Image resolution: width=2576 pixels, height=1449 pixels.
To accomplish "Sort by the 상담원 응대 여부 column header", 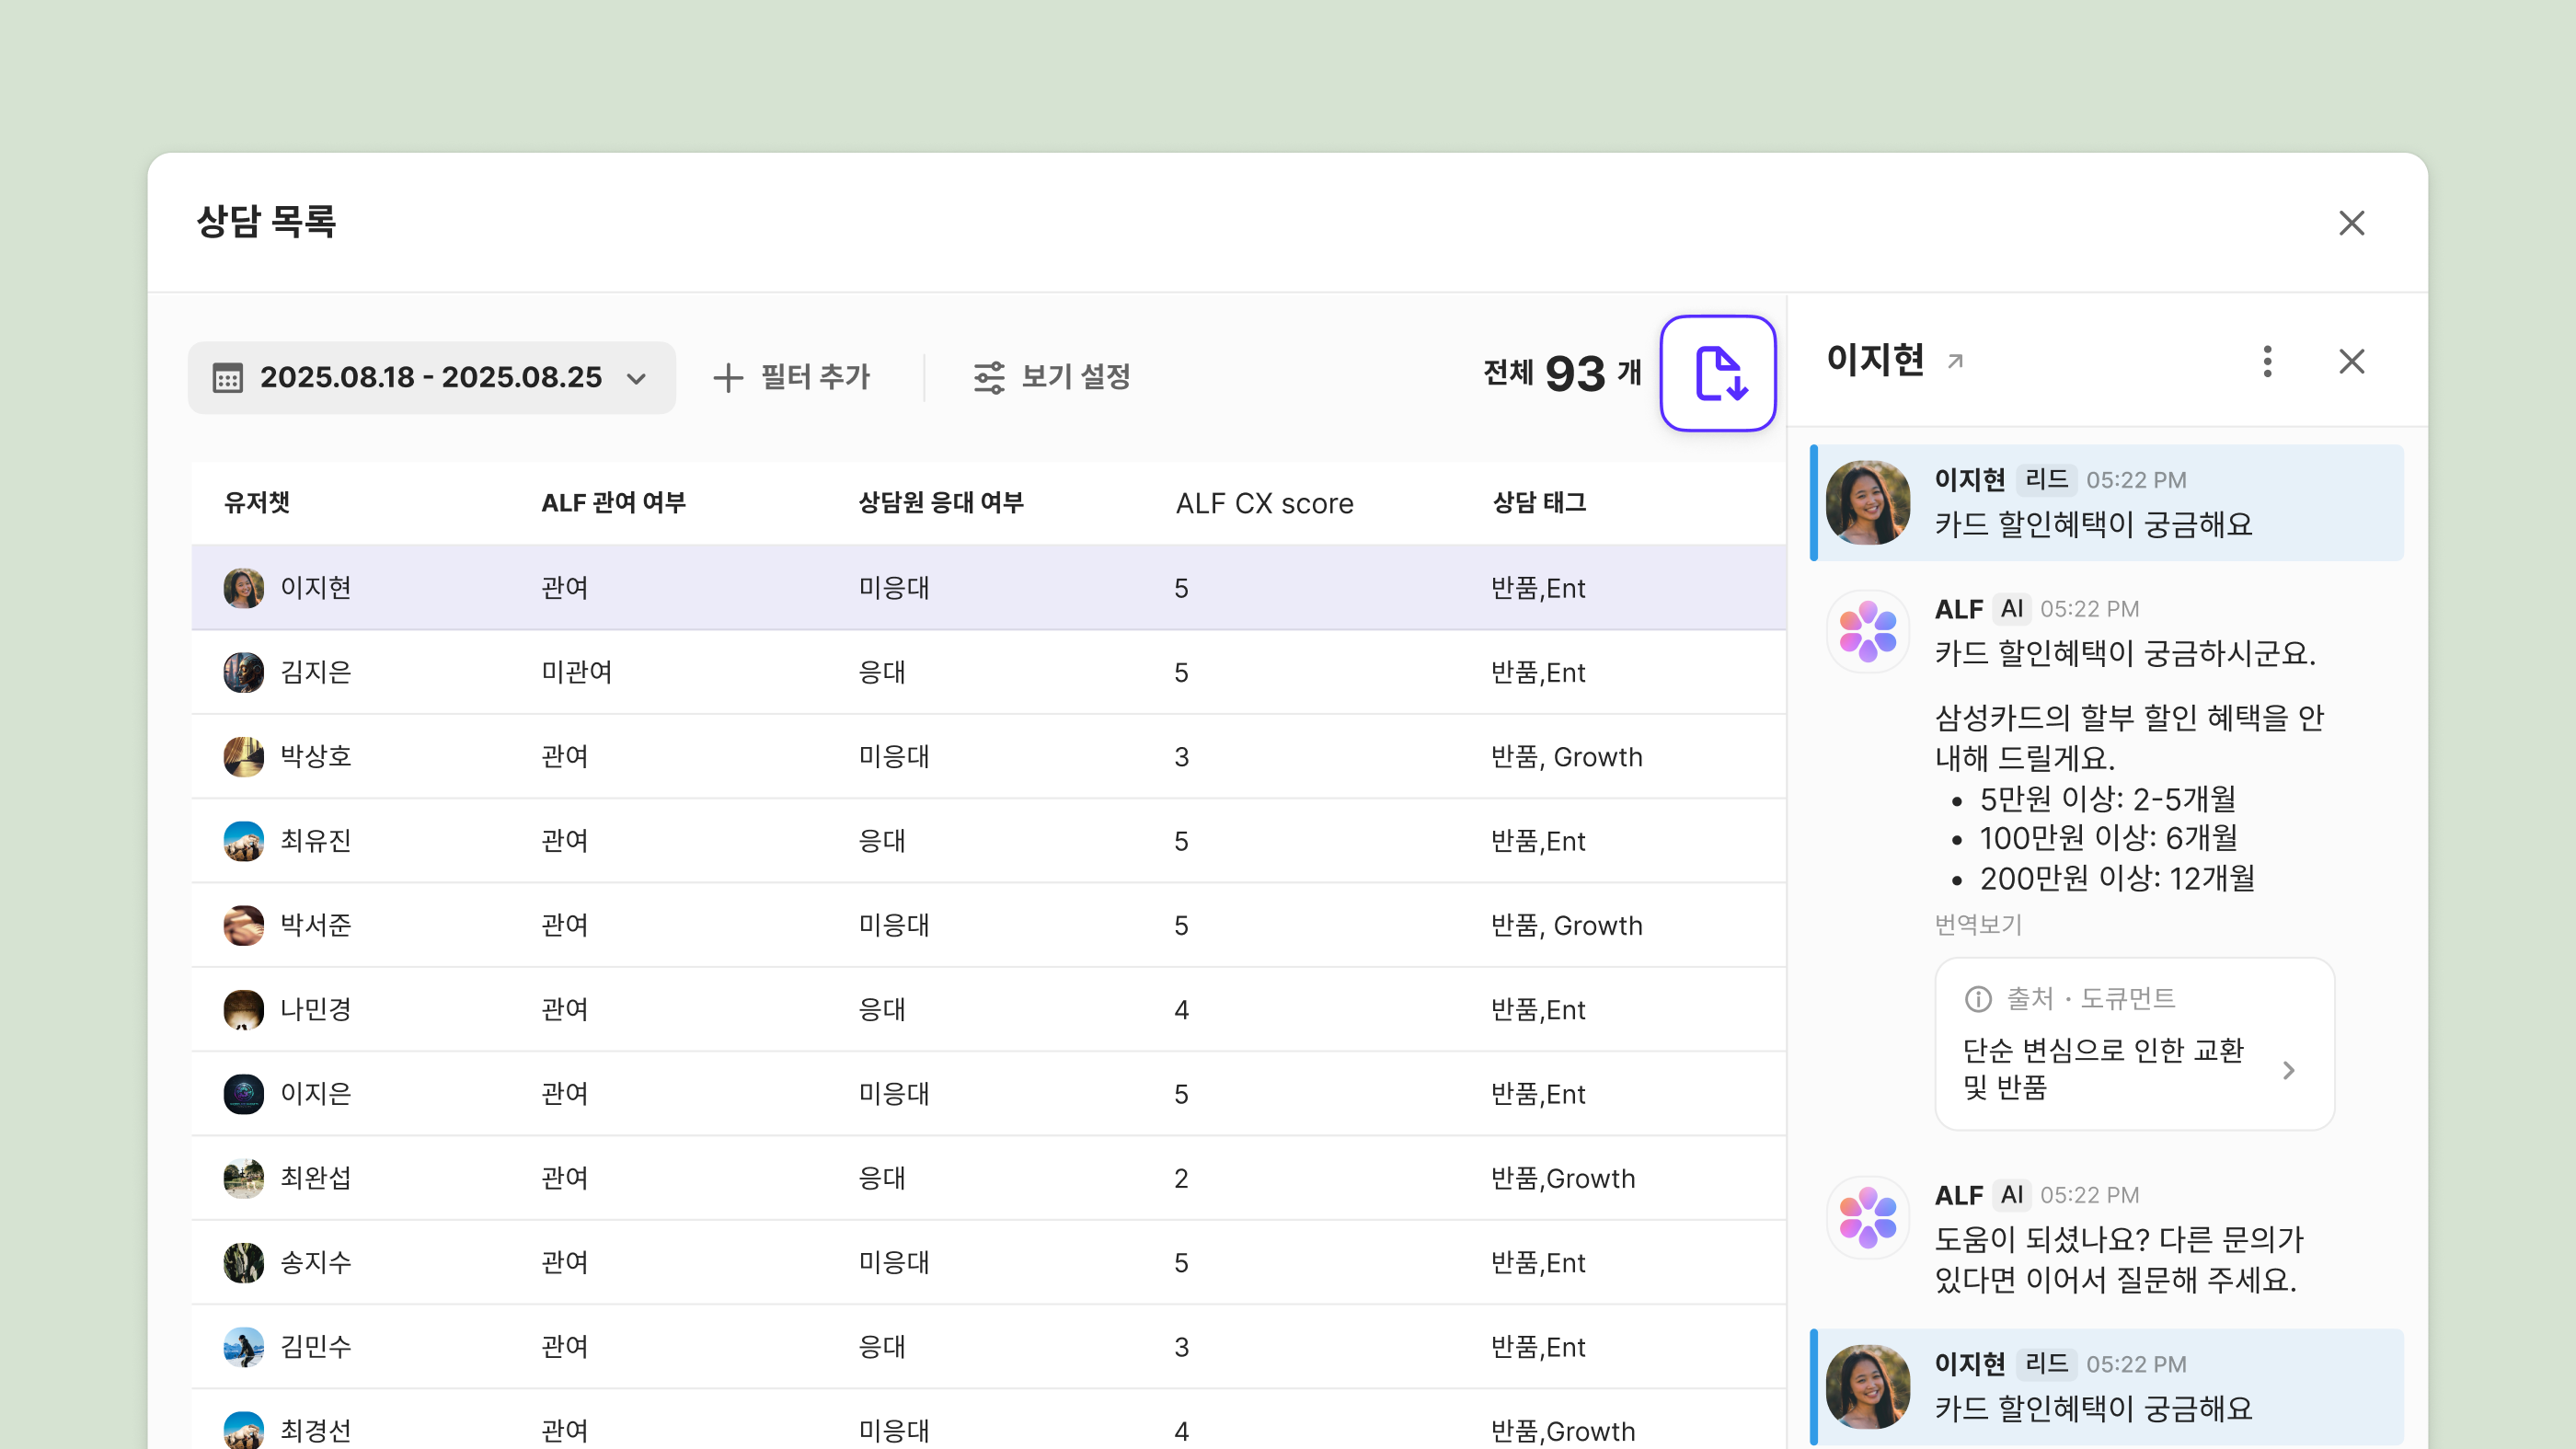I will (941, 503).
